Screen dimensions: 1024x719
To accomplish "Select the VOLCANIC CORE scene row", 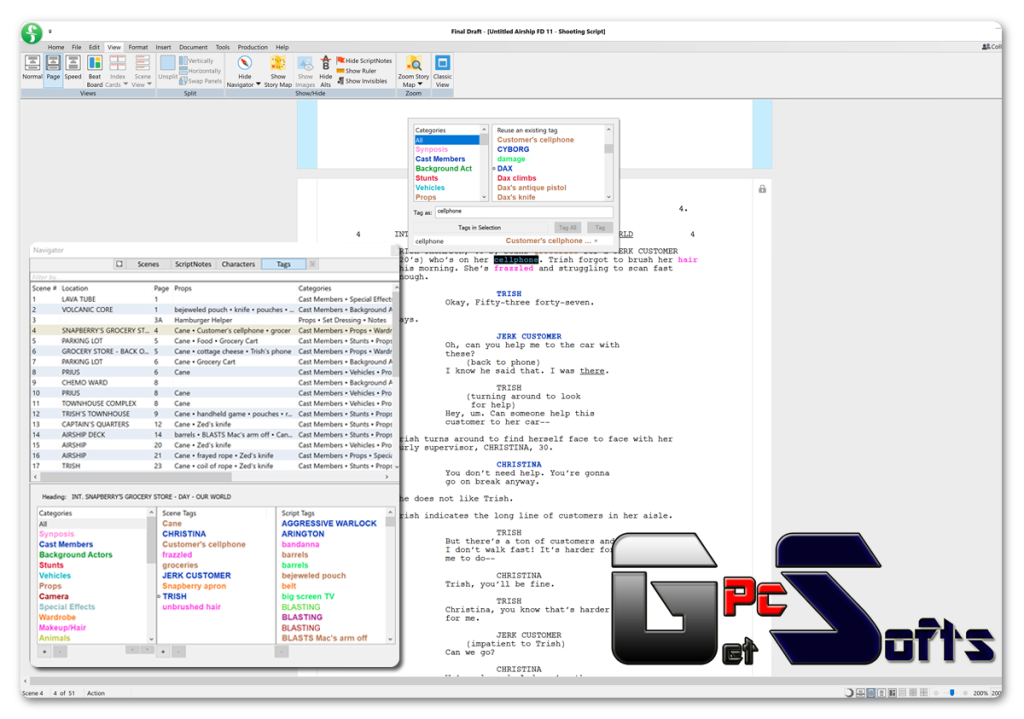I will pyautogui.click(x=213, y=310).
